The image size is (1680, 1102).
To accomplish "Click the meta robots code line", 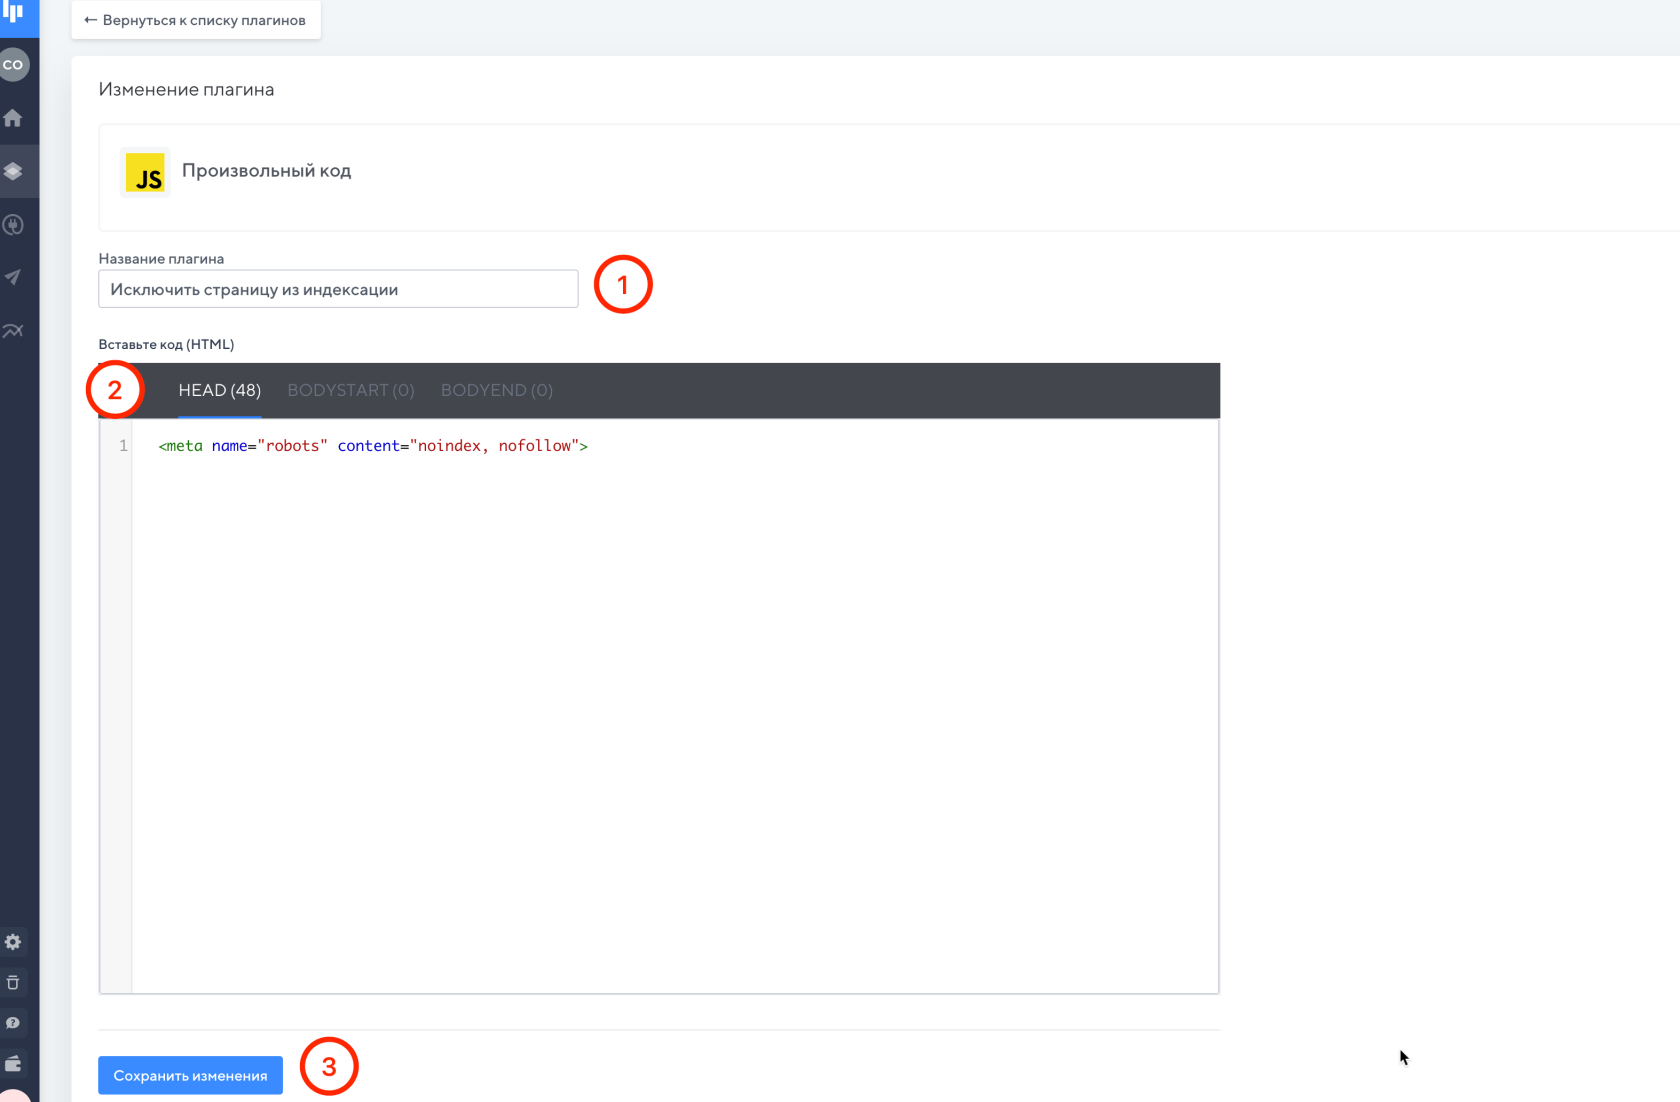I will click(x=373, y=446).
